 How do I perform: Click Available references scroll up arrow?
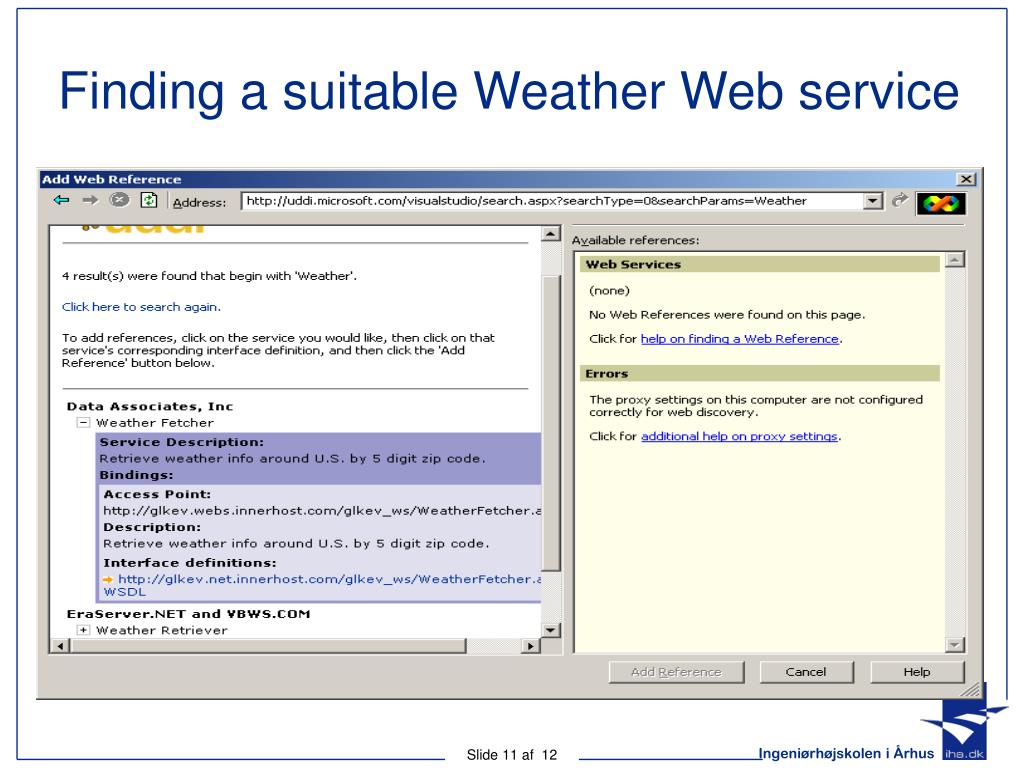(x=955, y=260)
